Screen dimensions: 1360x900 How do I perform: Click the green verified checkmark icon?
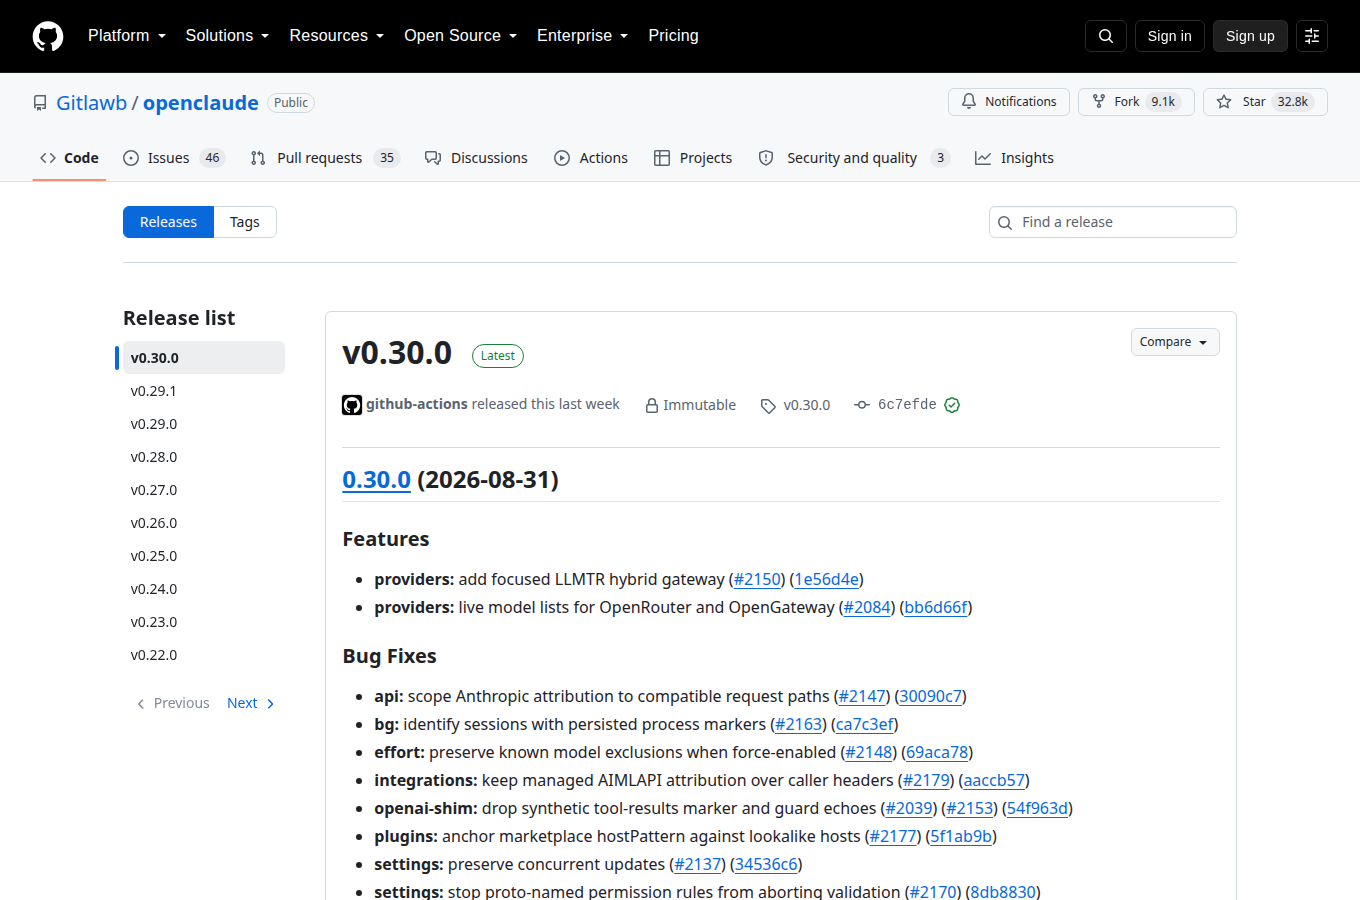coord(952,405)
